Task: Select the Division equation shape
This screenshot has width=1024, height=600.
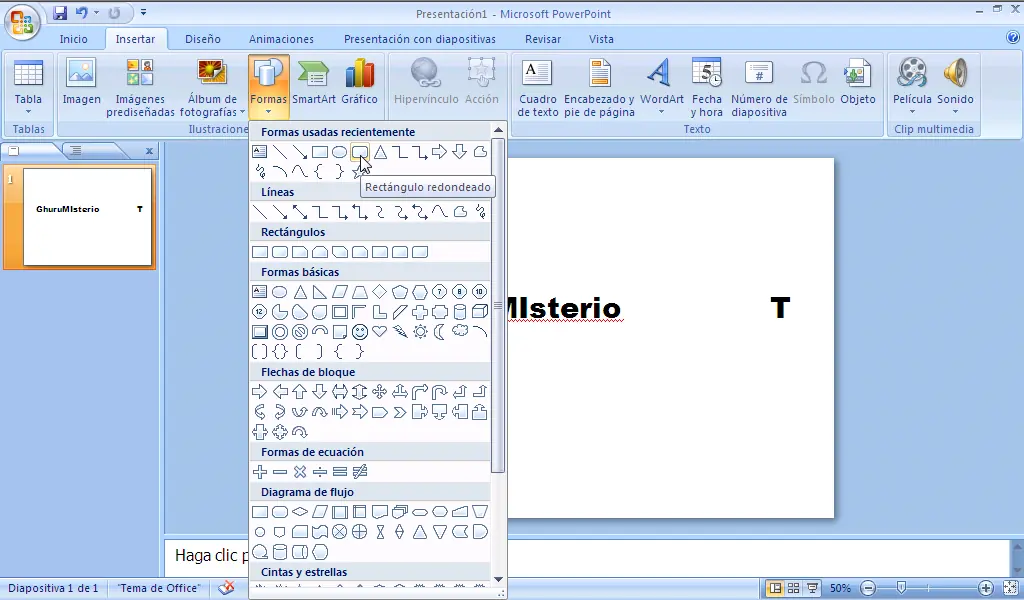Action: click(319, 471)
